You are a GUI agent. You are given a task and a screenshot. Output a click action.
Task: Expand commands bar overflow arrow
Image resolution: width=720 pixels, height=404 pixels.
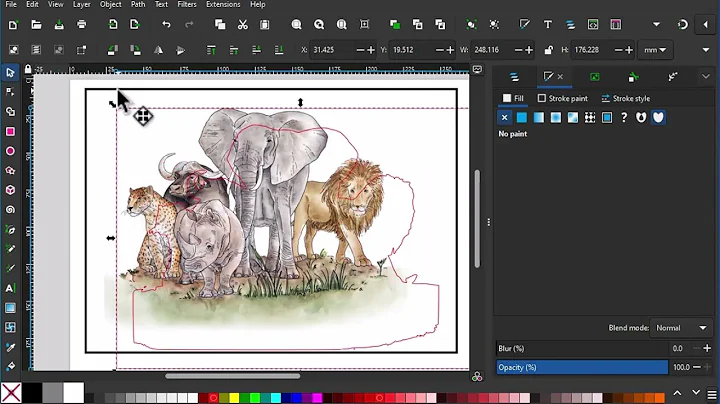tap(657, 25)
